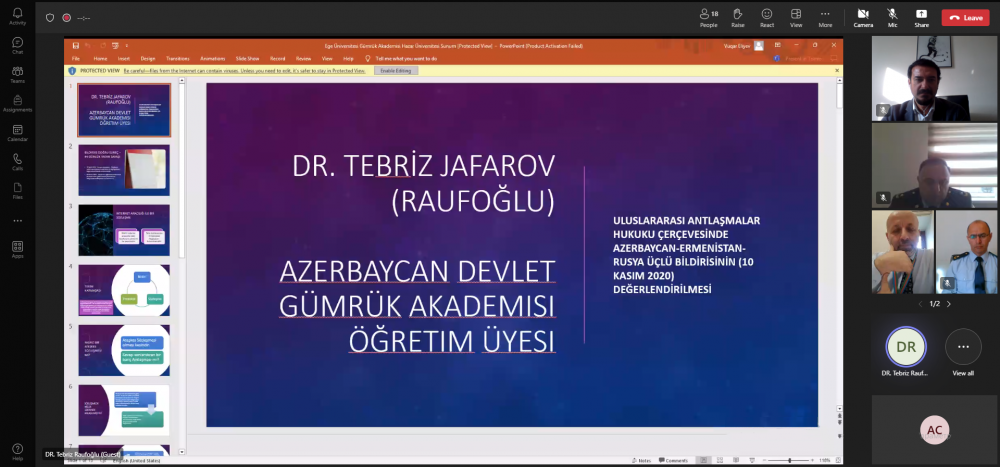
Task: Click the DR. Tebriz Raufoğlu avatar
Action: point(906,347)
